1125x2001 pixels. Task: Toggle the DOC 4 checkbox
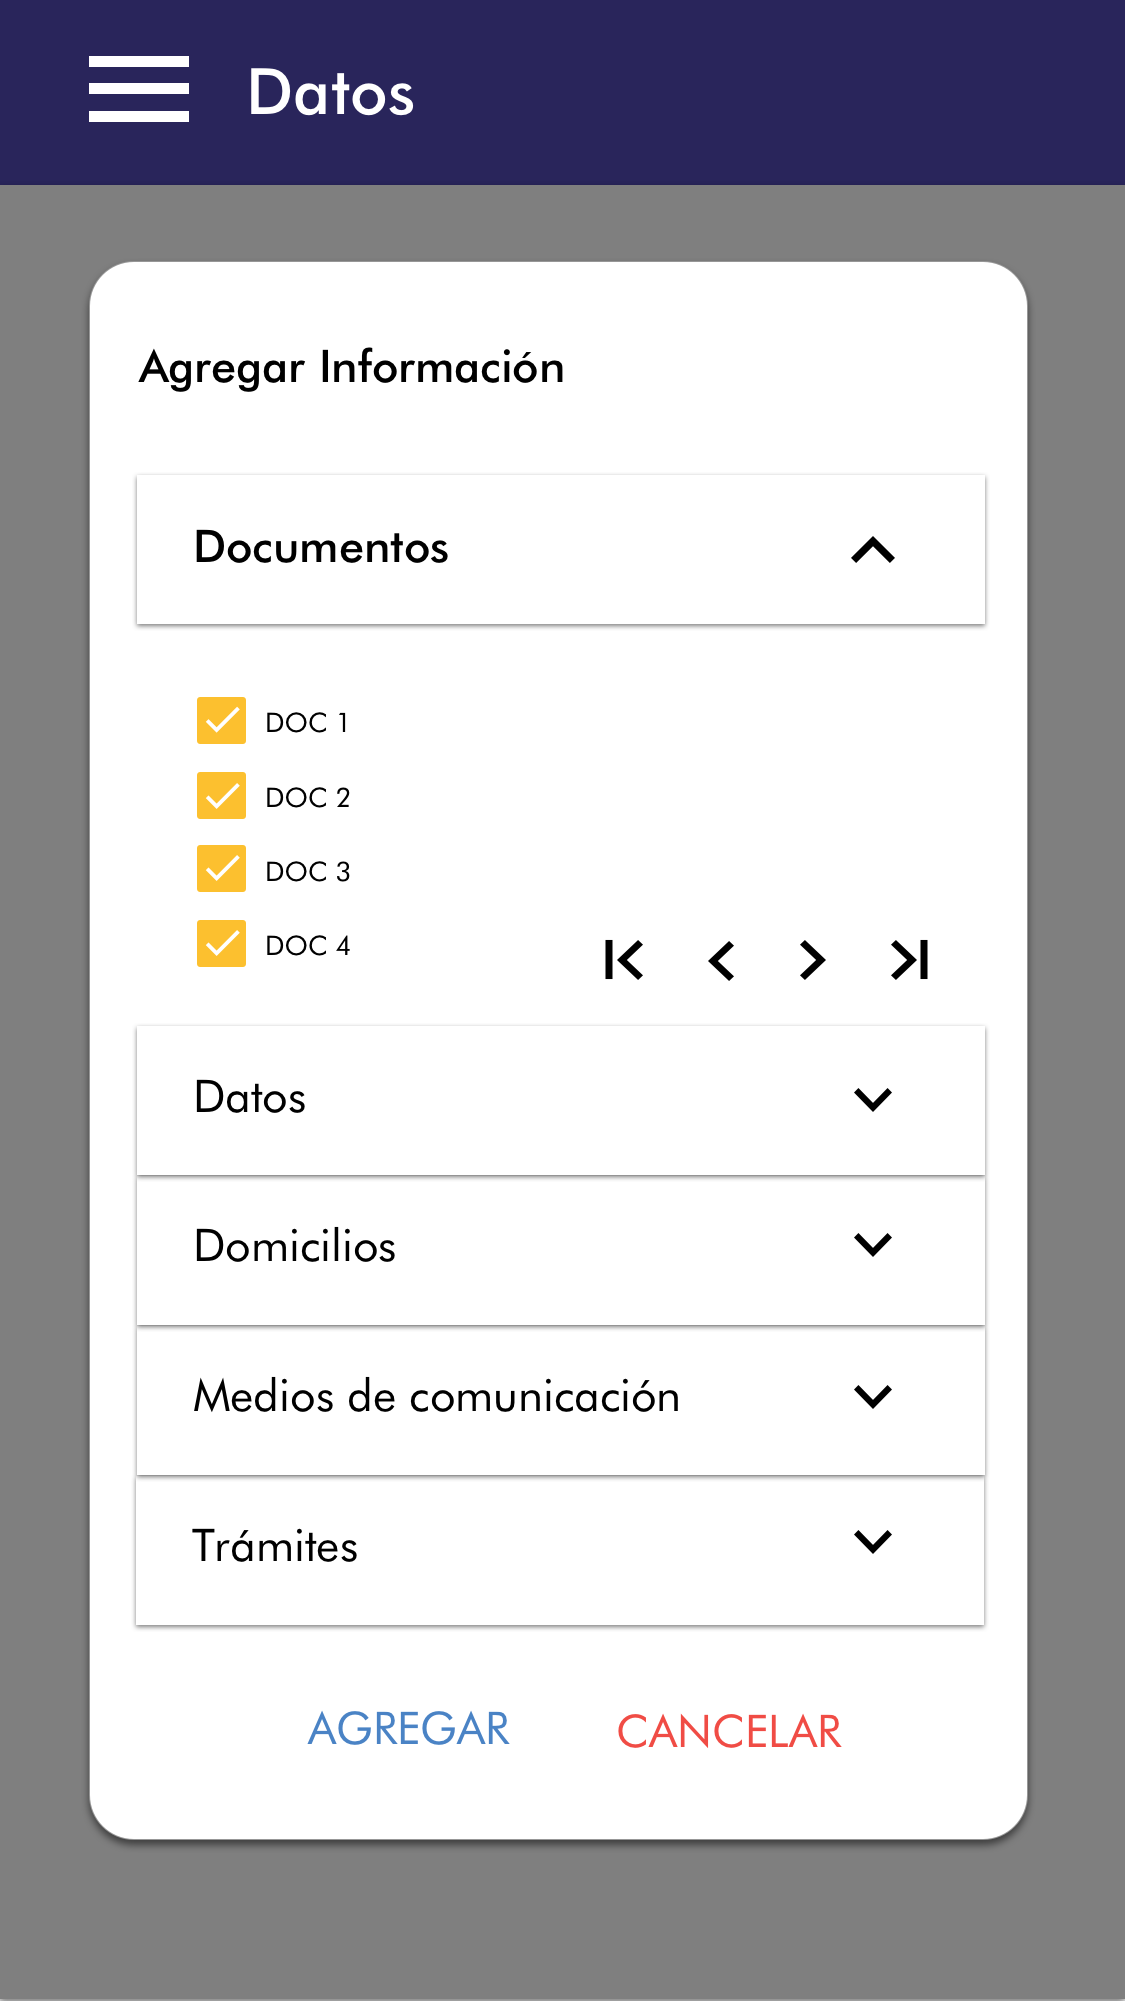click(221, 944)
